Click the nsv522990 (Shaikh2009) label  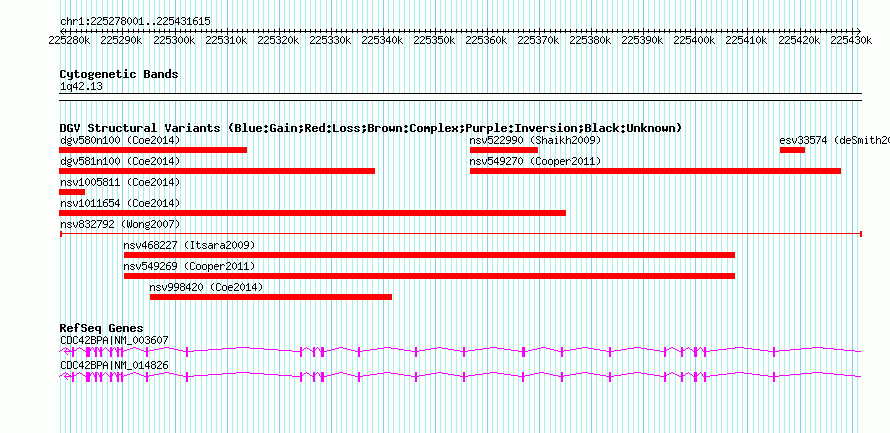click(535, 140)
